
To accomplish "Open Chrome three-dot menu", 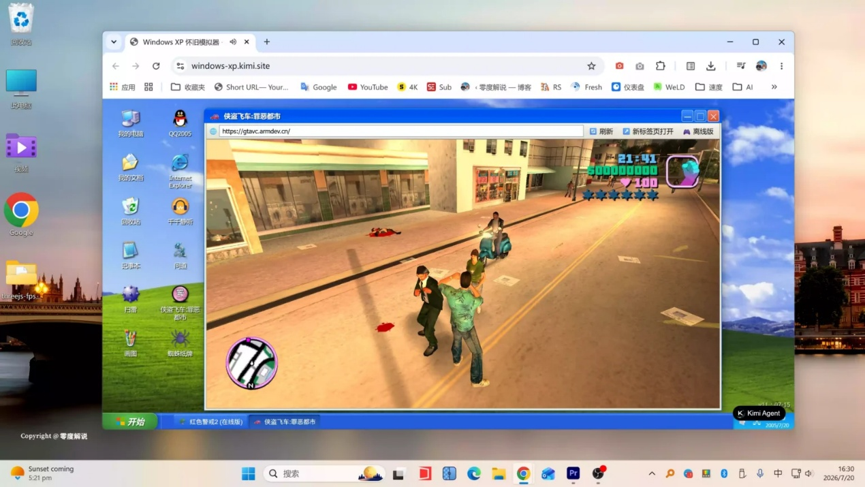I will pos(782,66).
